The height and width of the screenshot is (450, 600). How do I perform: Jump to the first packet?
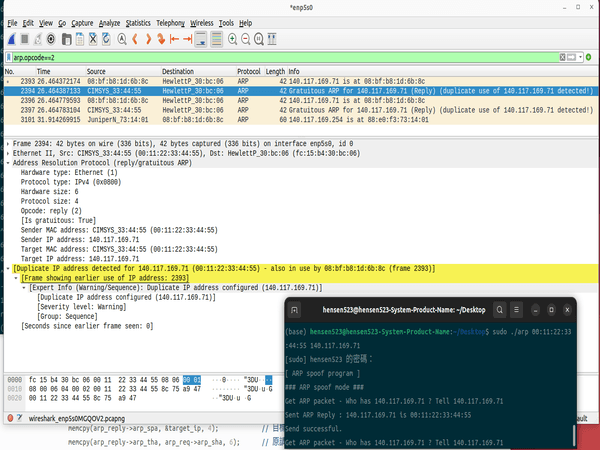click(x=174, y=39)
